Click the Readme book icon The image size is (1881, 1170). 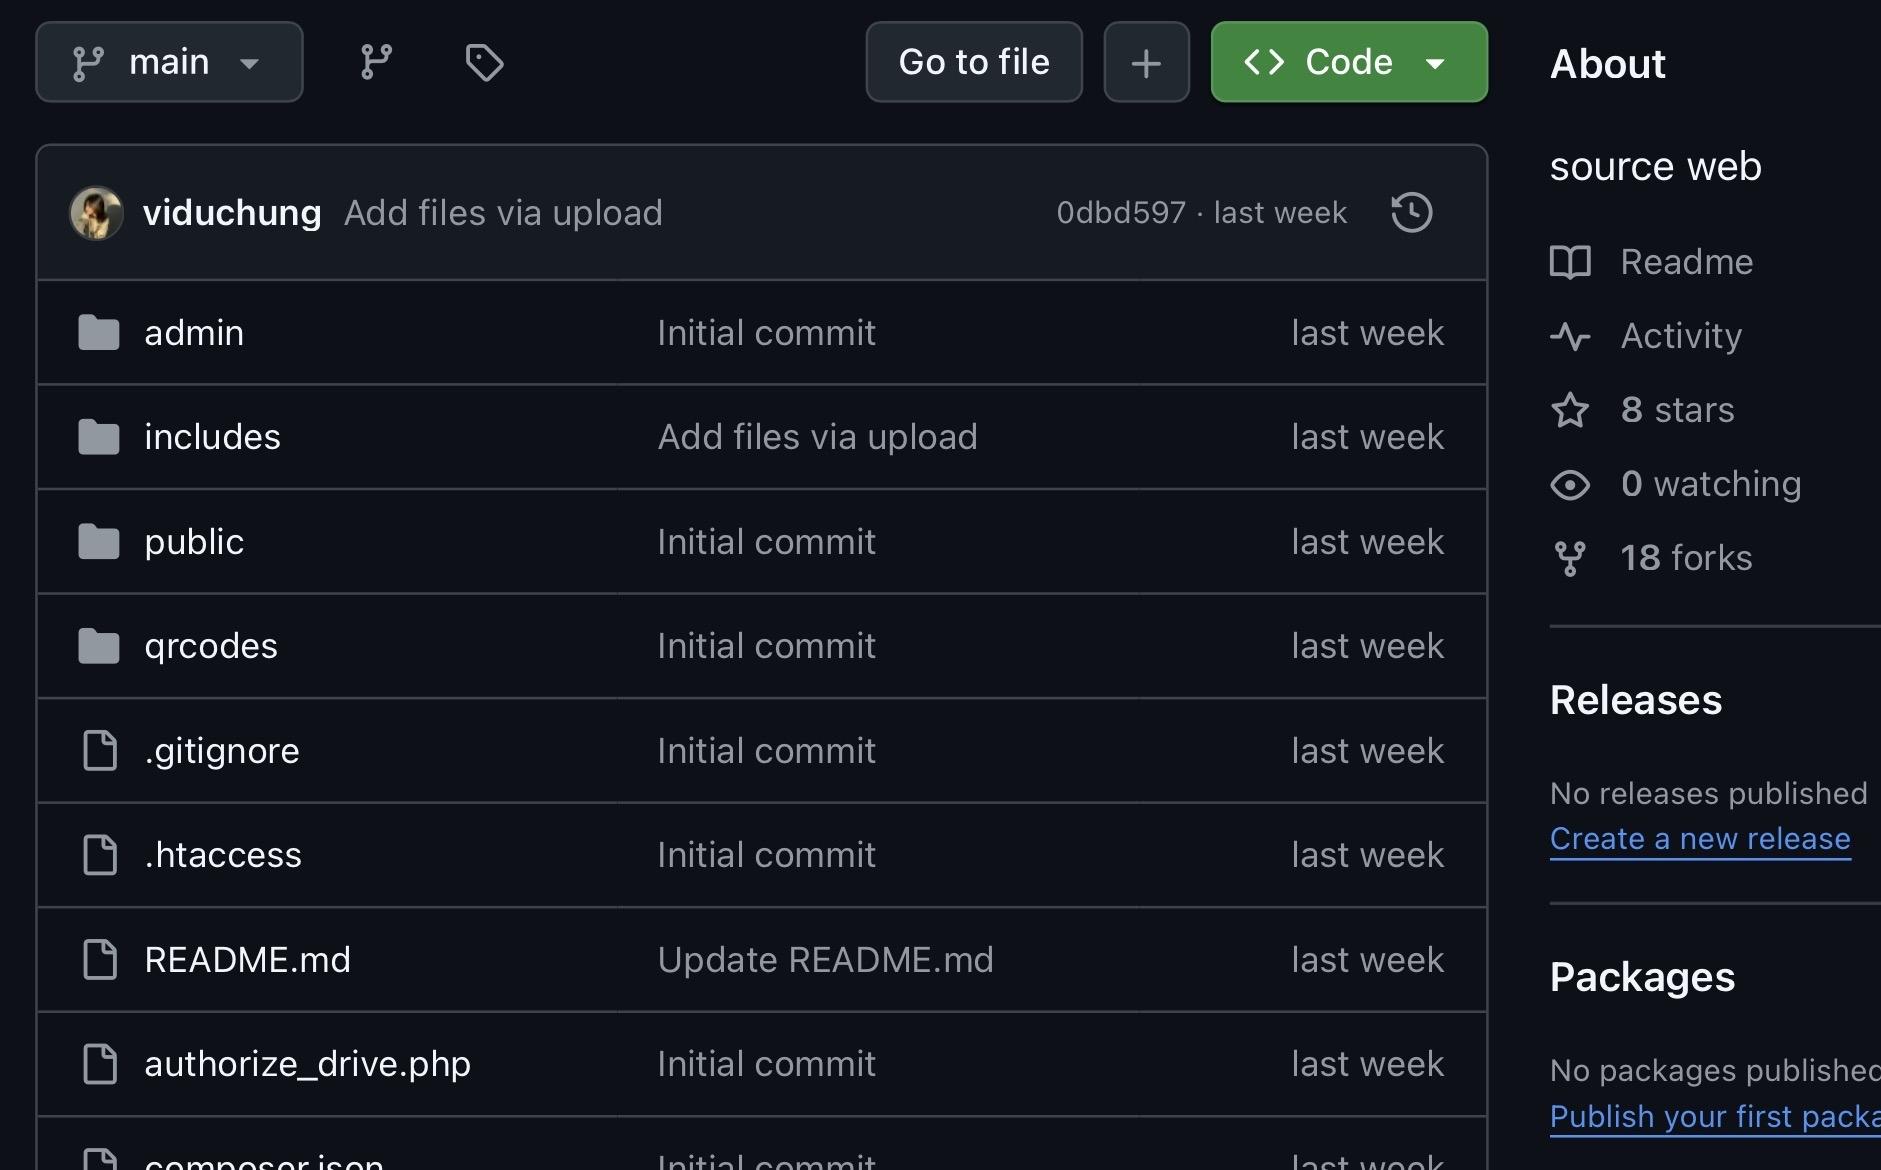point(1570,262)
